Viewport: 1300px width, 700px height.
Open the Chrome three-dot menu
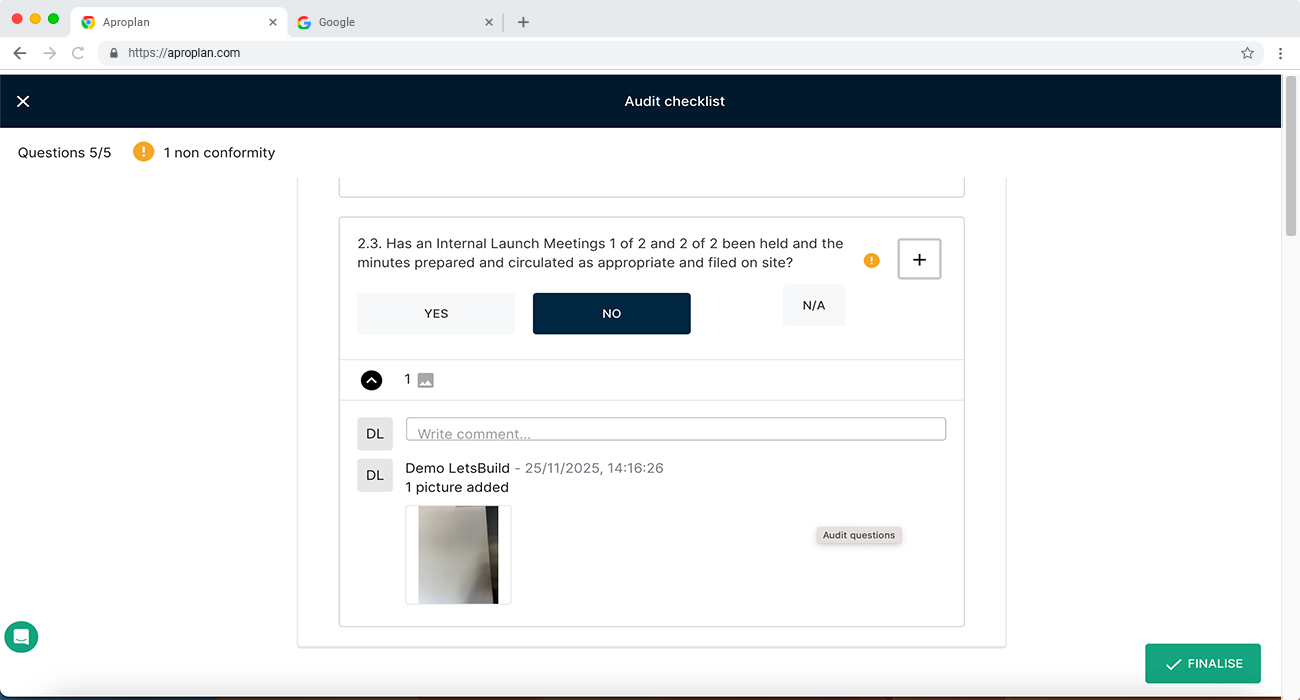pos(1280,53)
